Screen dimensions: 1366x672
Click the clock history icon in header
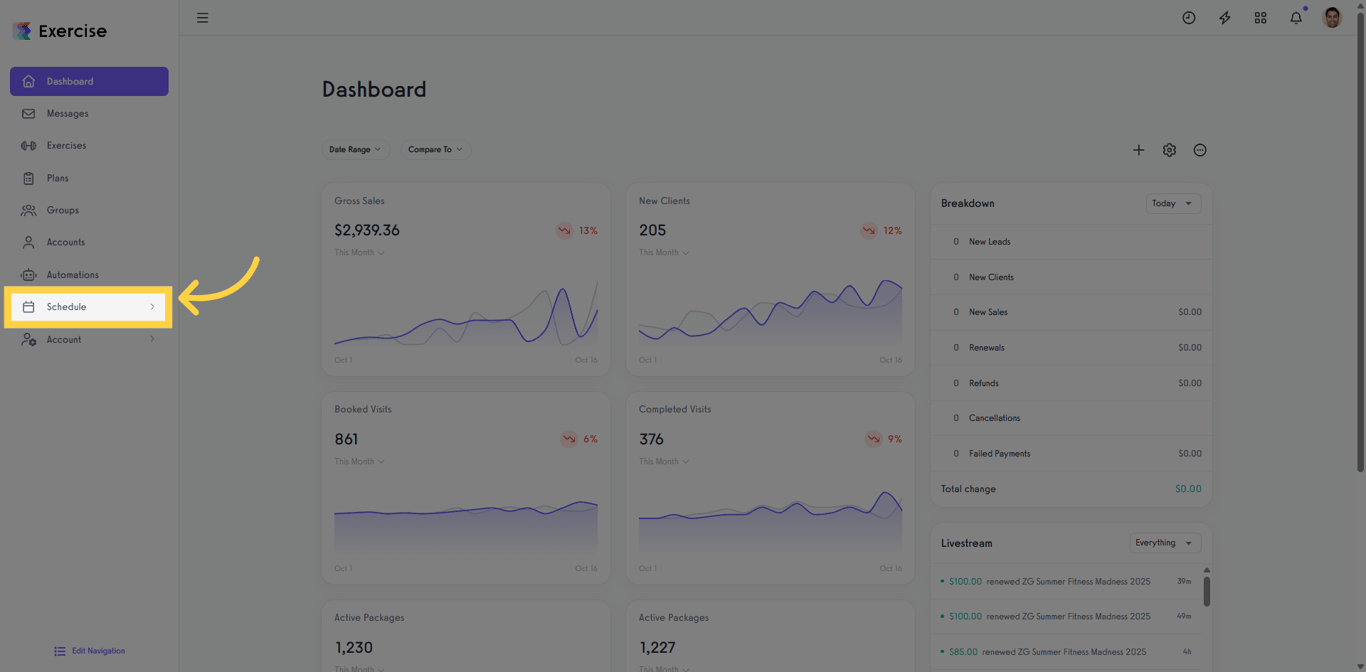(1188, 17)
